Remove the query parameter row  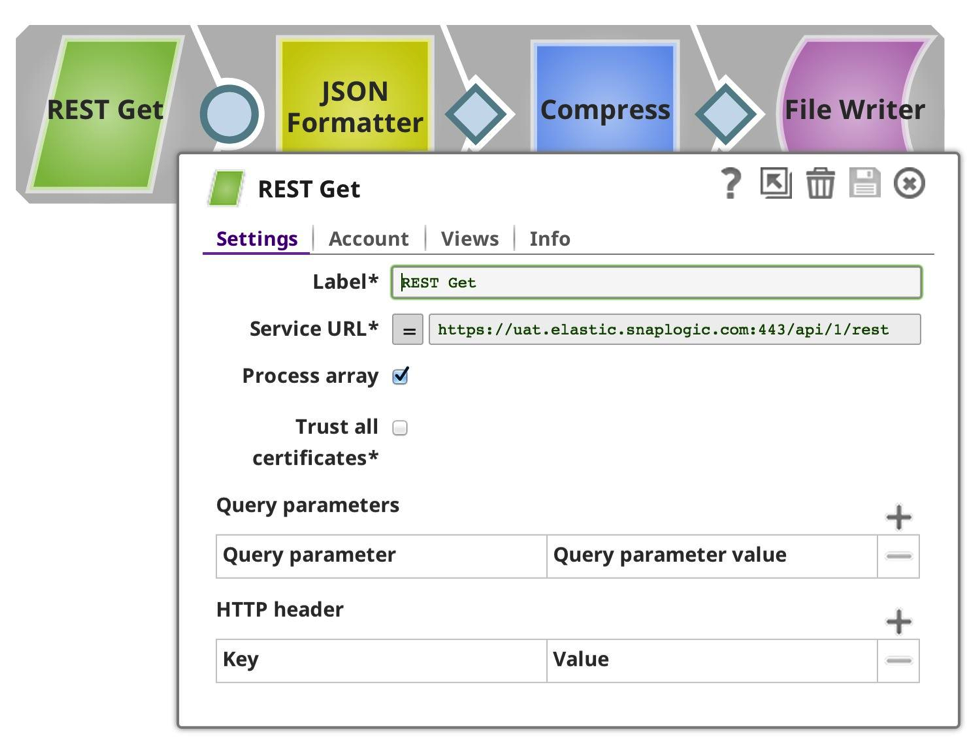click(x=899, y=556)
